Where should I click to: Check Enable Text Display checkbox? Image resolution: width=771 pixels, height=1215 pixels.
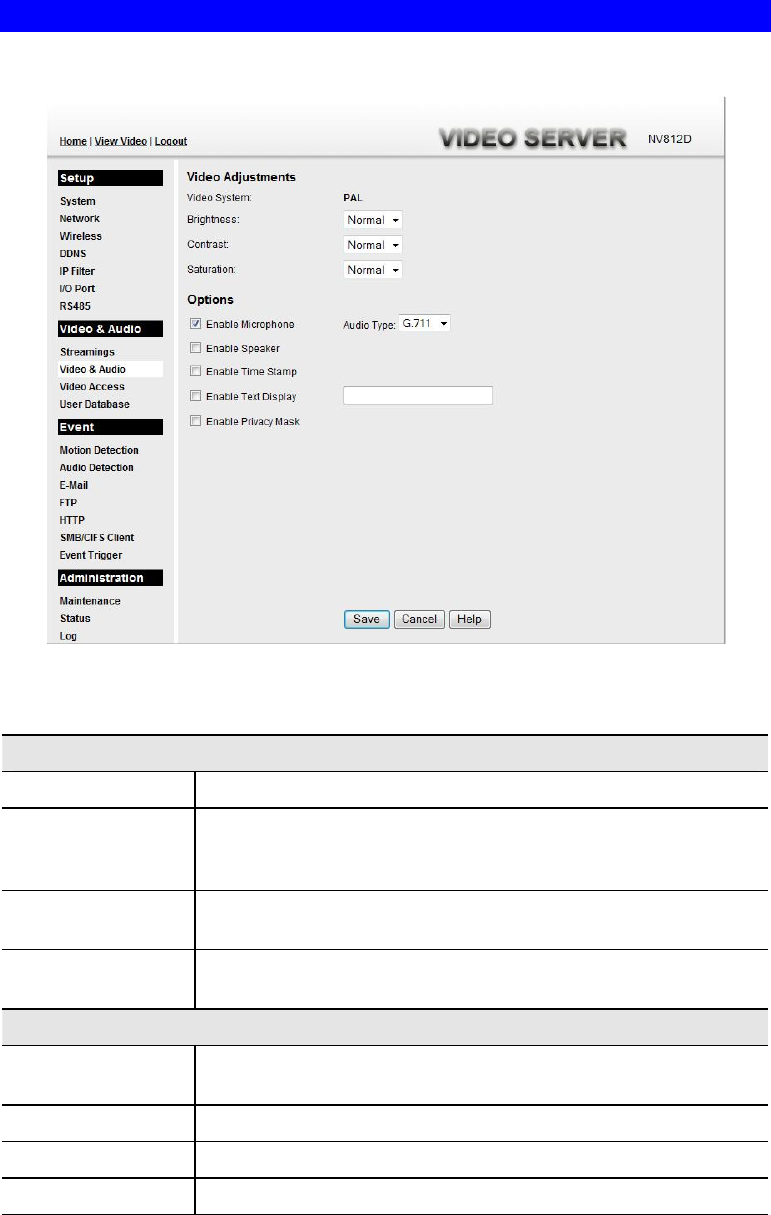pyautogui.click(x=195, y=397)
